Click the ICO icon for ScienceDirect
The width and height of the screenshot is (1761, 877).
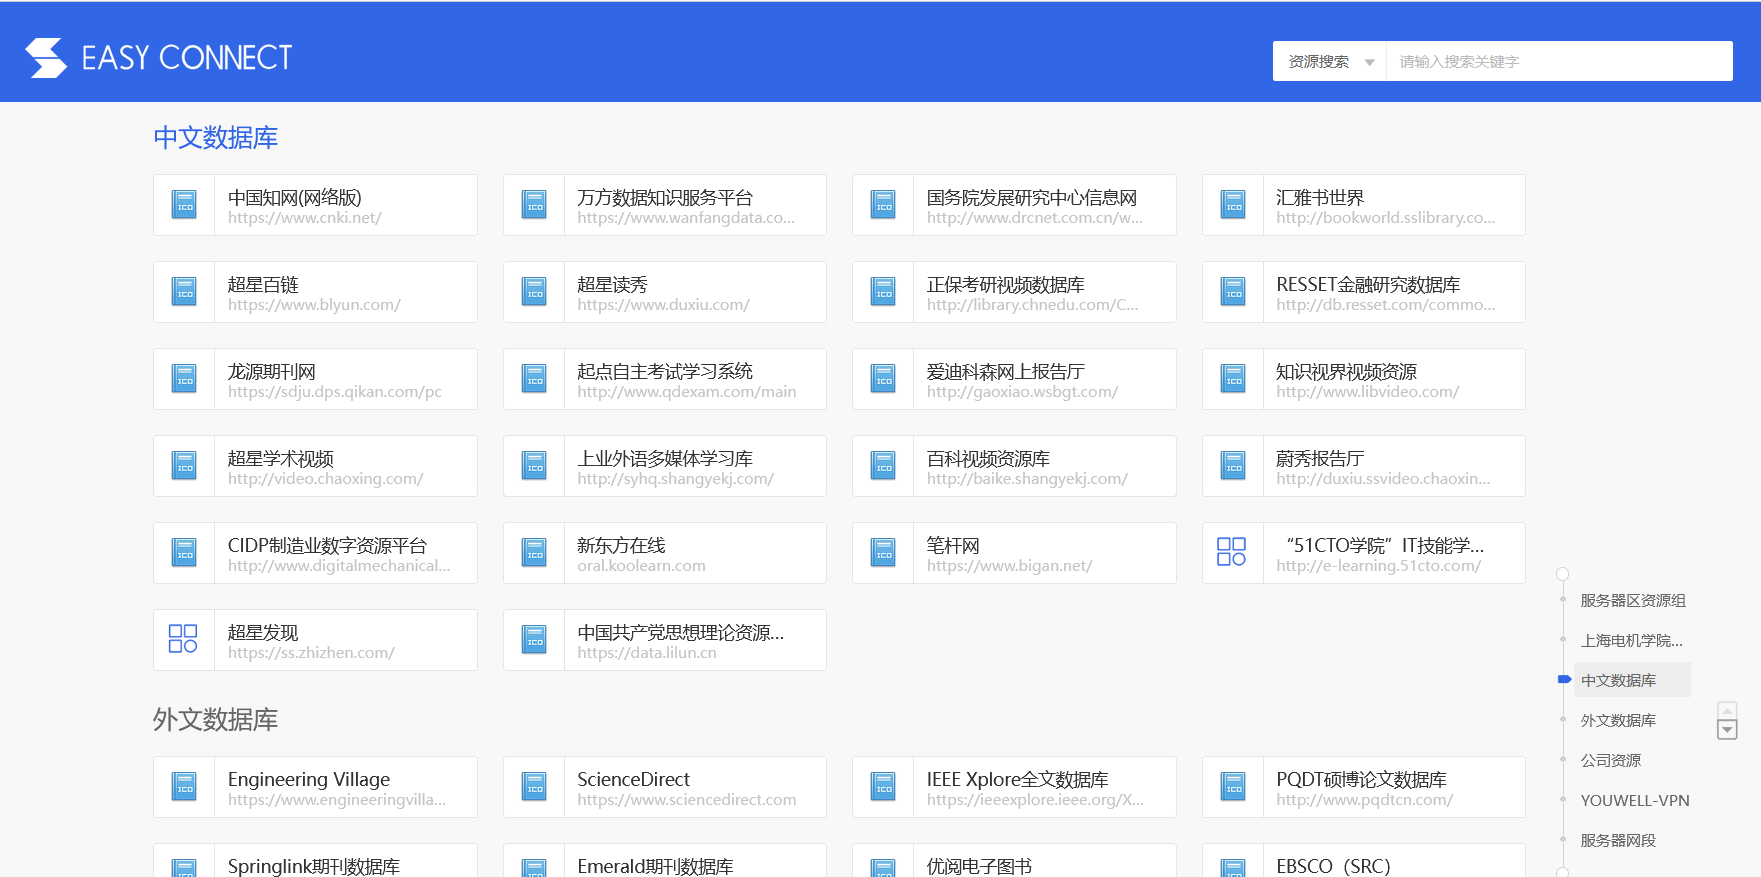(535, 787)
